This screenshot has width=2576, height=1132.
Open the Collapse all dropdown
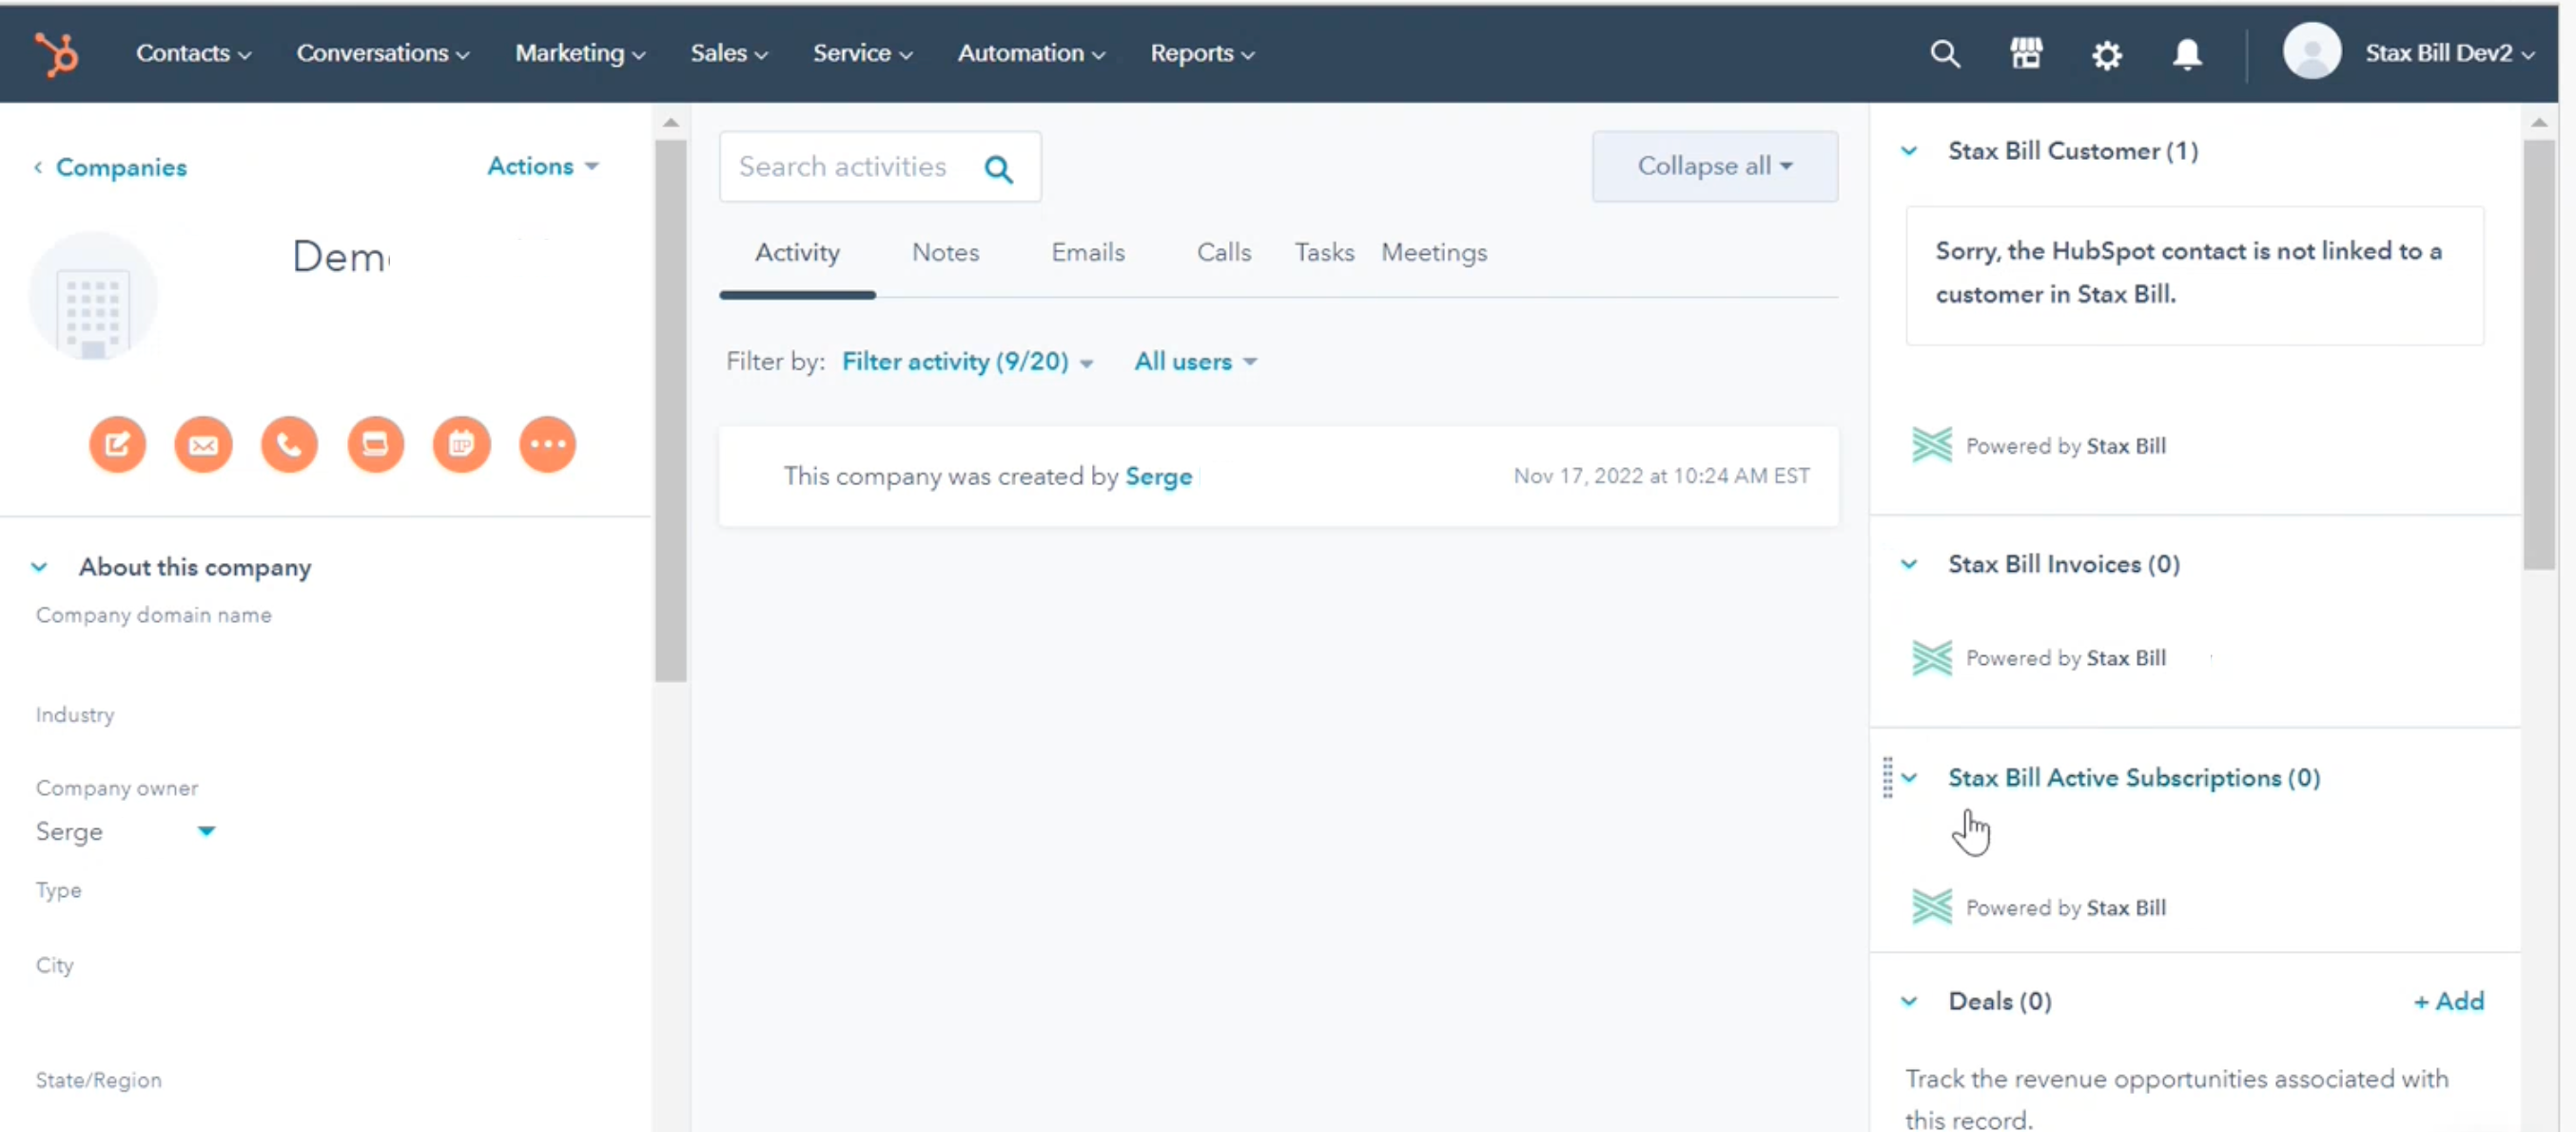(x=1714, y=166)
